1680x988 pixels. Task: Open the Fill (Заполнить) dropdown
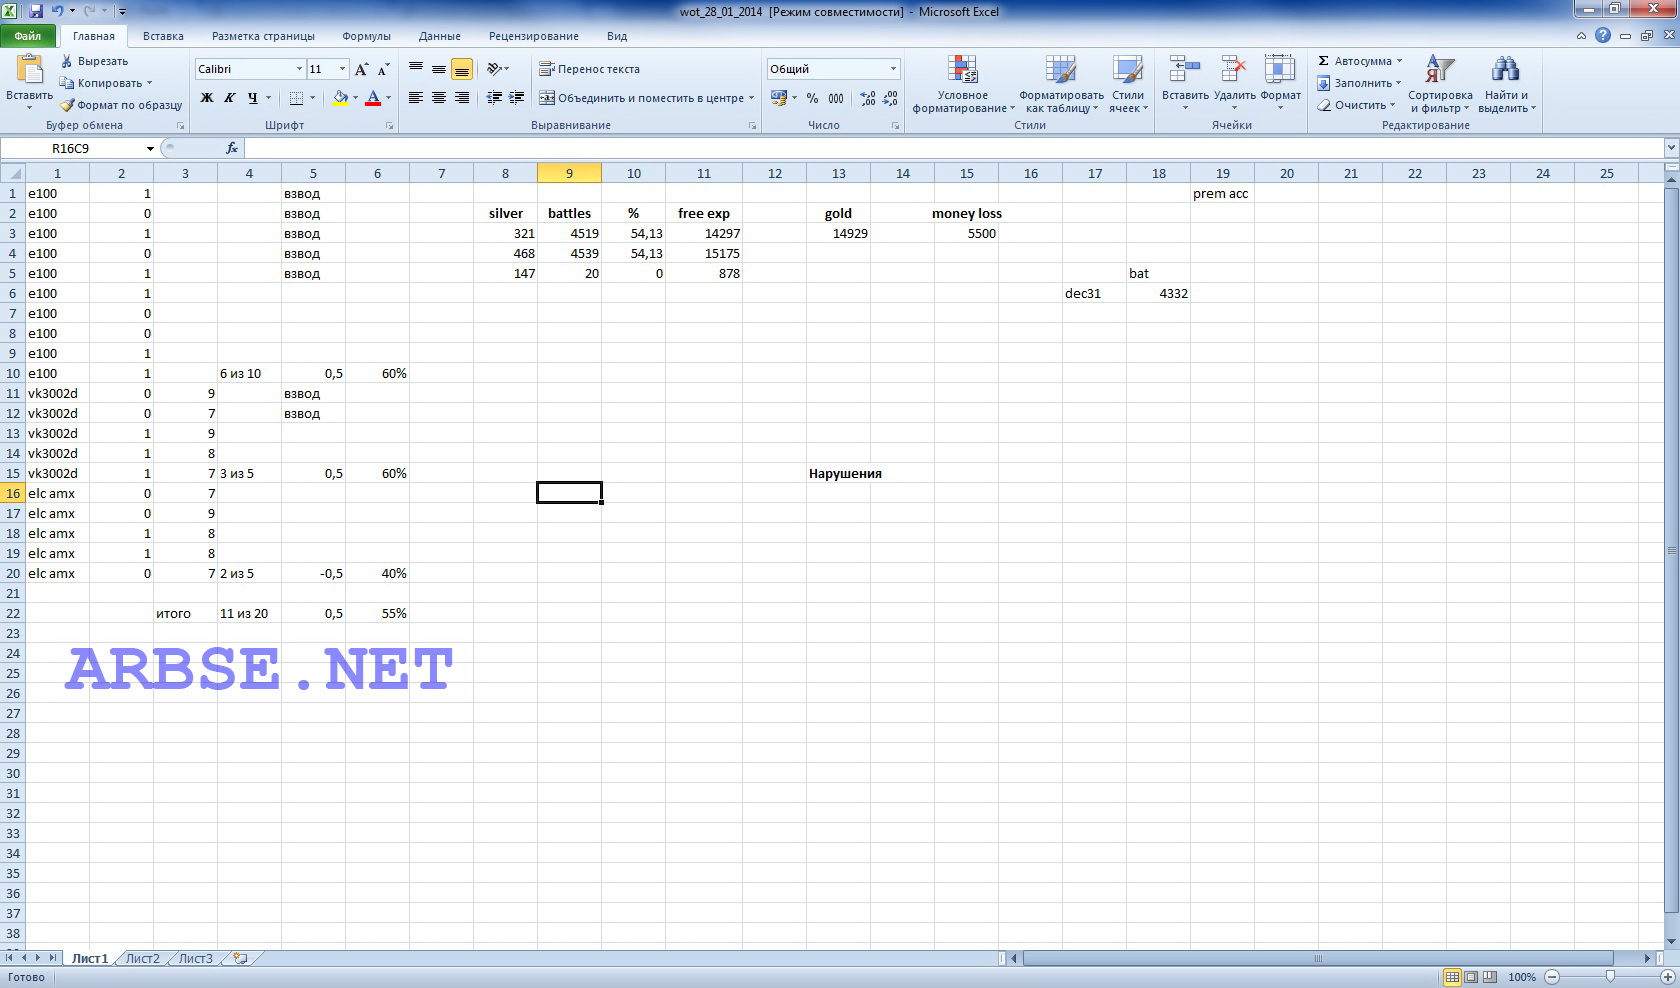(1358, 83)
